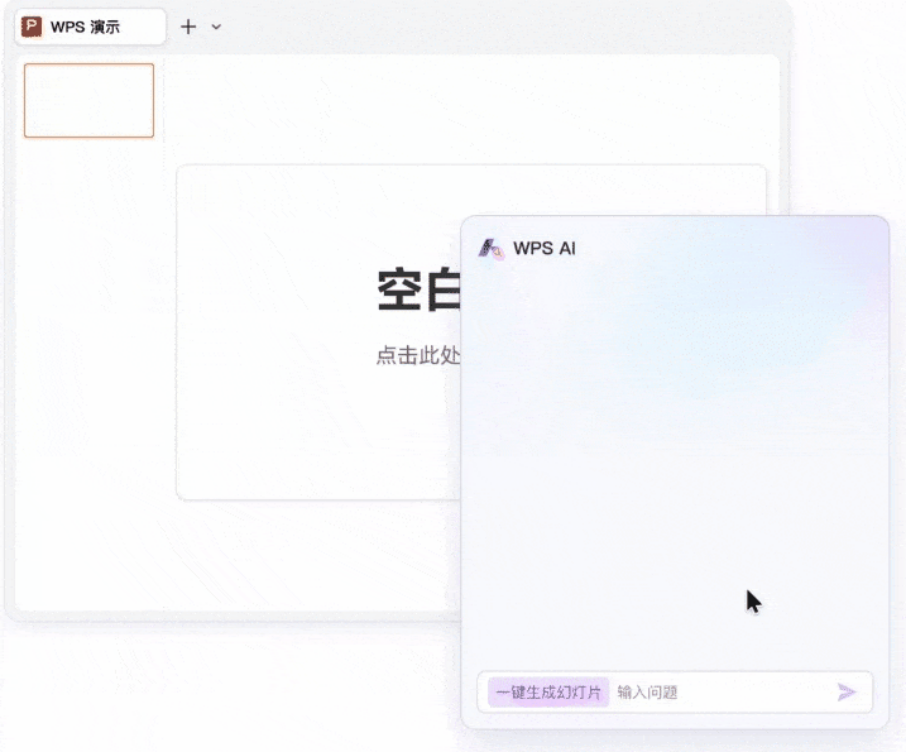Image resolution: width=906 pixels, height=752 pixels.
Task: Click the workspace margin above the slide
Action: coord(470,110)
